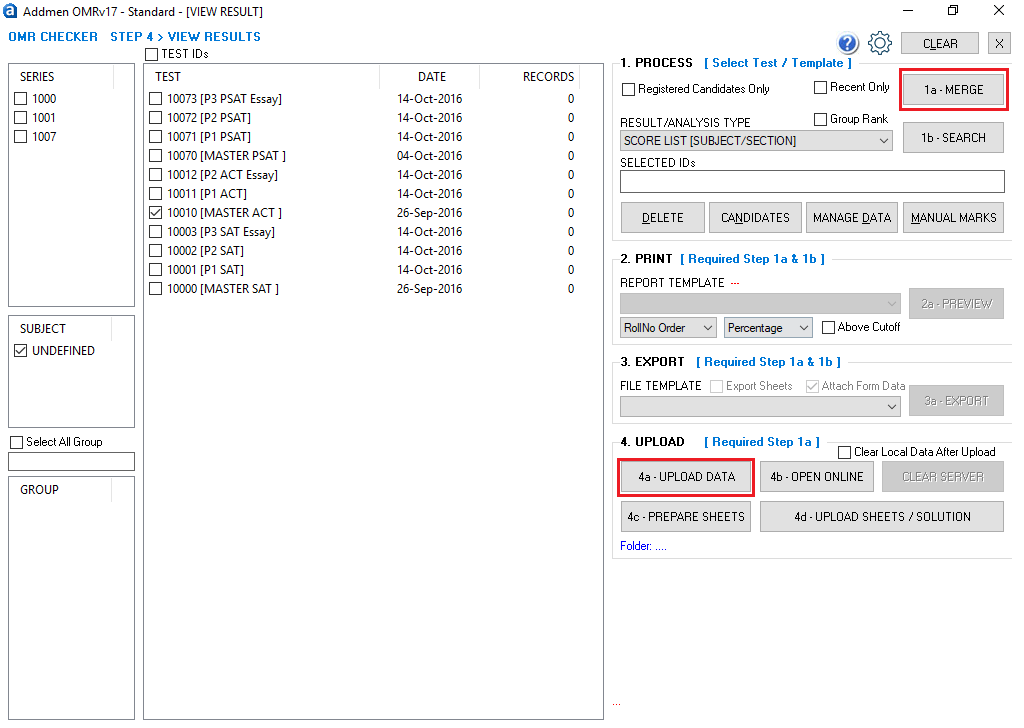
Task: Click the Addmen app icon in title bar
Action: pyautogui.click(x=12, y=11)
